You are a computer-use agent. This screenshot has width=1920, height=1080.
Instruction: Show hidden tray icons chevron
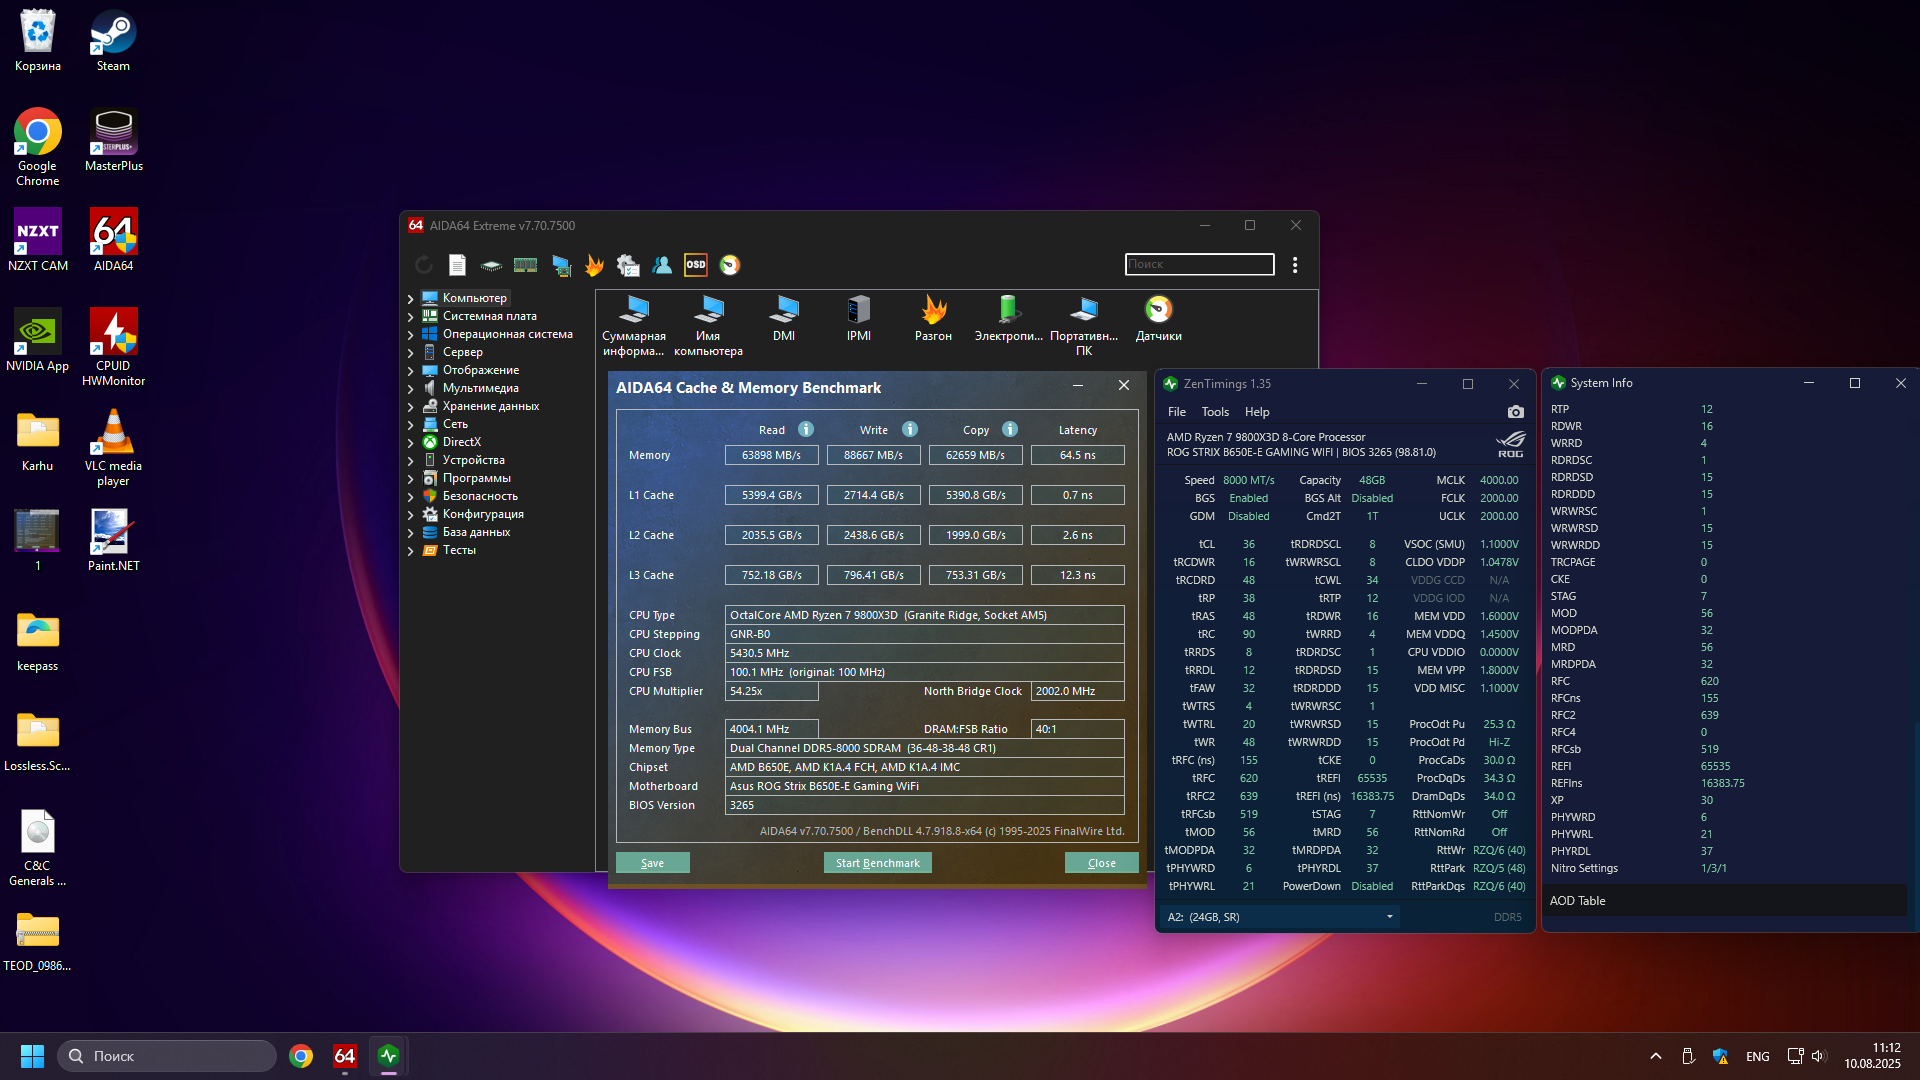pos(1656,1056)
